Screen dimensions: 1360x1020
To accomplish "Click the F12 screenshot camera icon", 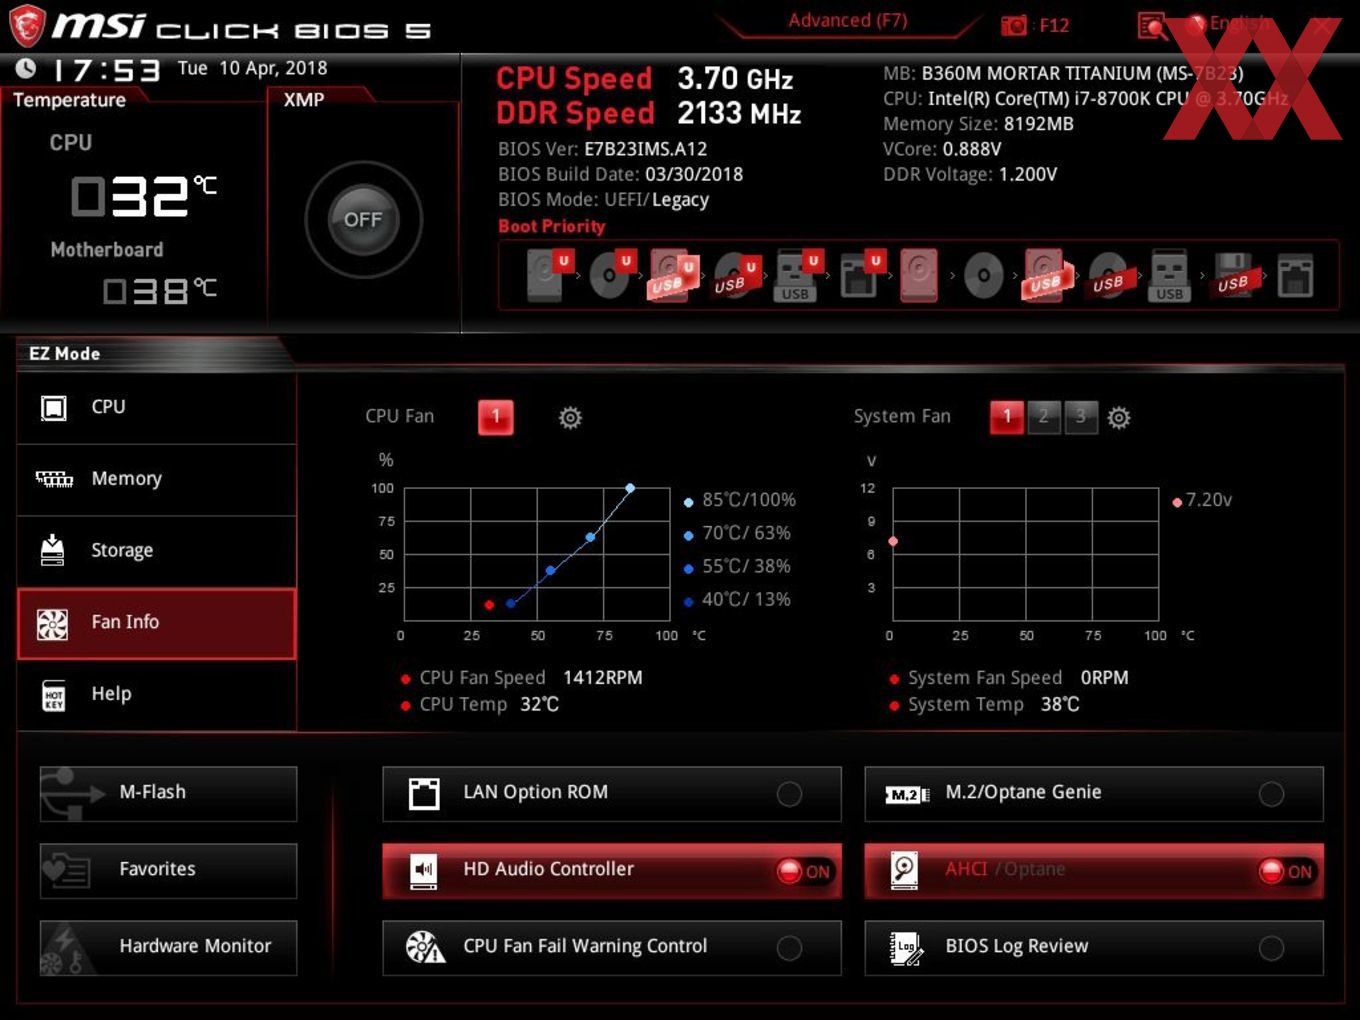I will pyautogui.click(x=1013, y=25).
